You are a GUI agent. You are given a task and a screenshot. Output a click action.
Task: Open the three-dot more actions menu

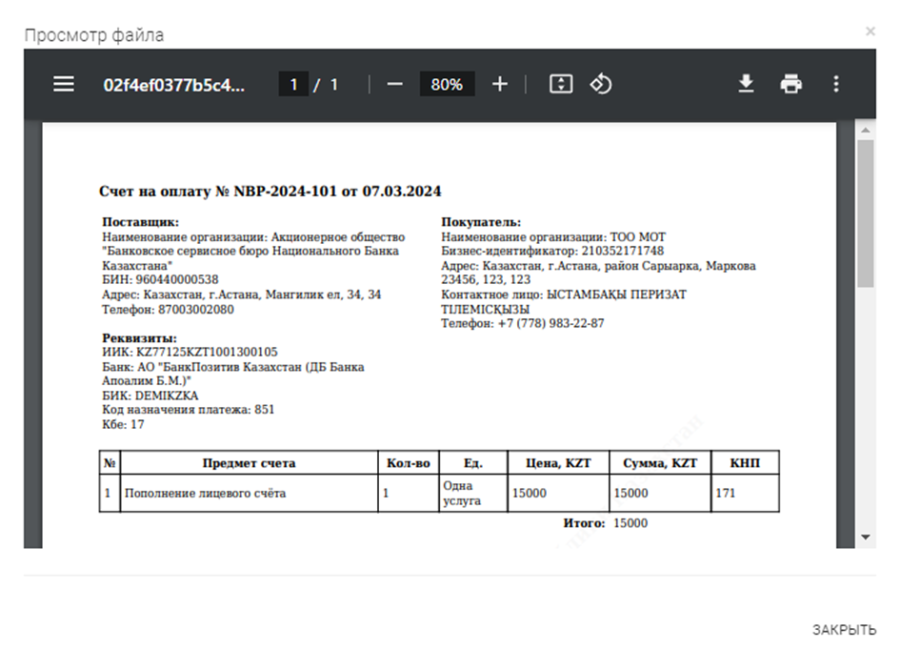[836, 85]
